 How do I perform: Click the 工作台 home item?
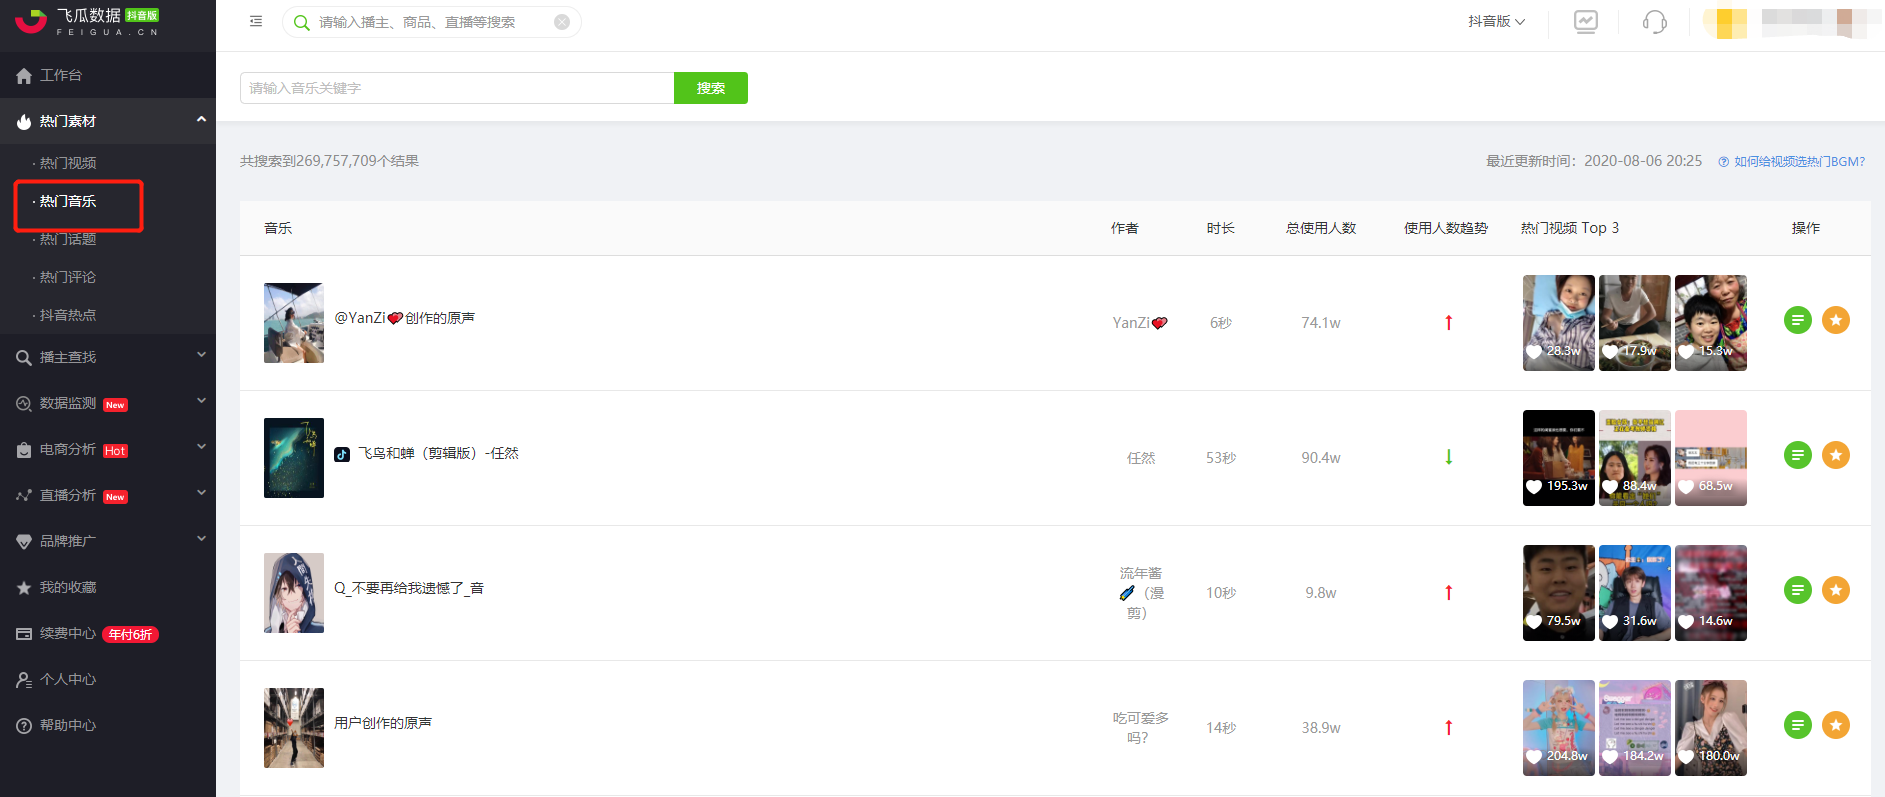61,75
